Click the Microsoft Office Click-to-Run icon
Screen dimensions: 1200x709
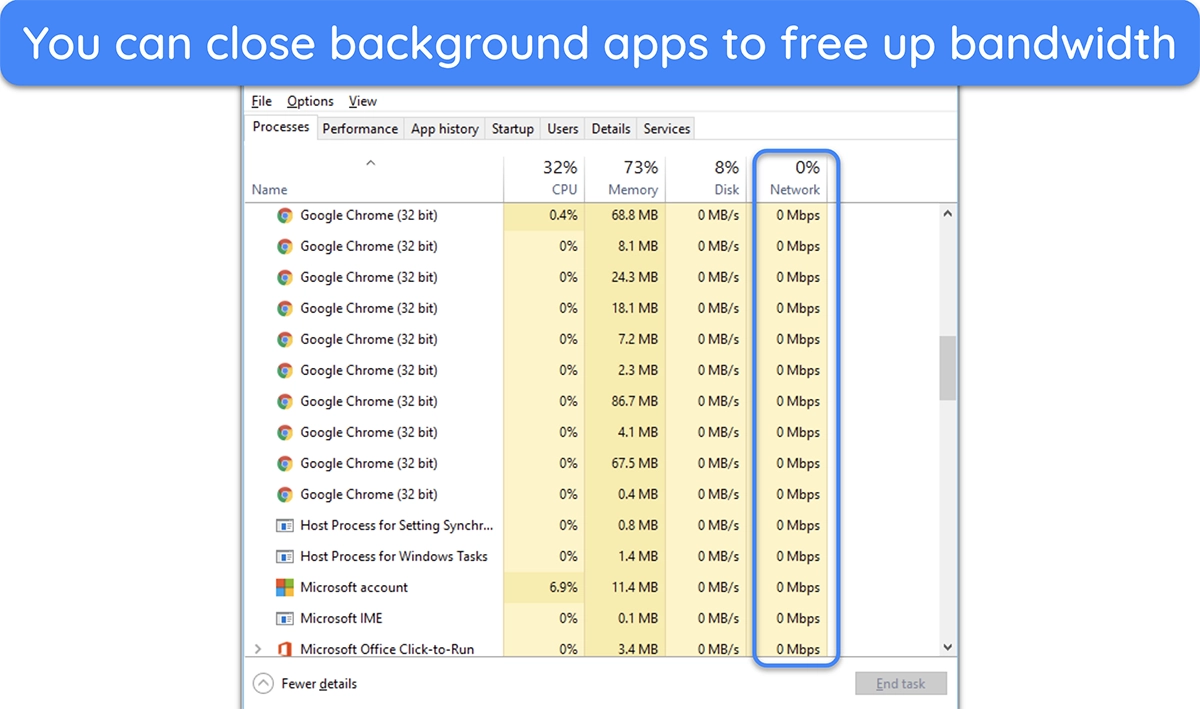click(x=285, y=649)
